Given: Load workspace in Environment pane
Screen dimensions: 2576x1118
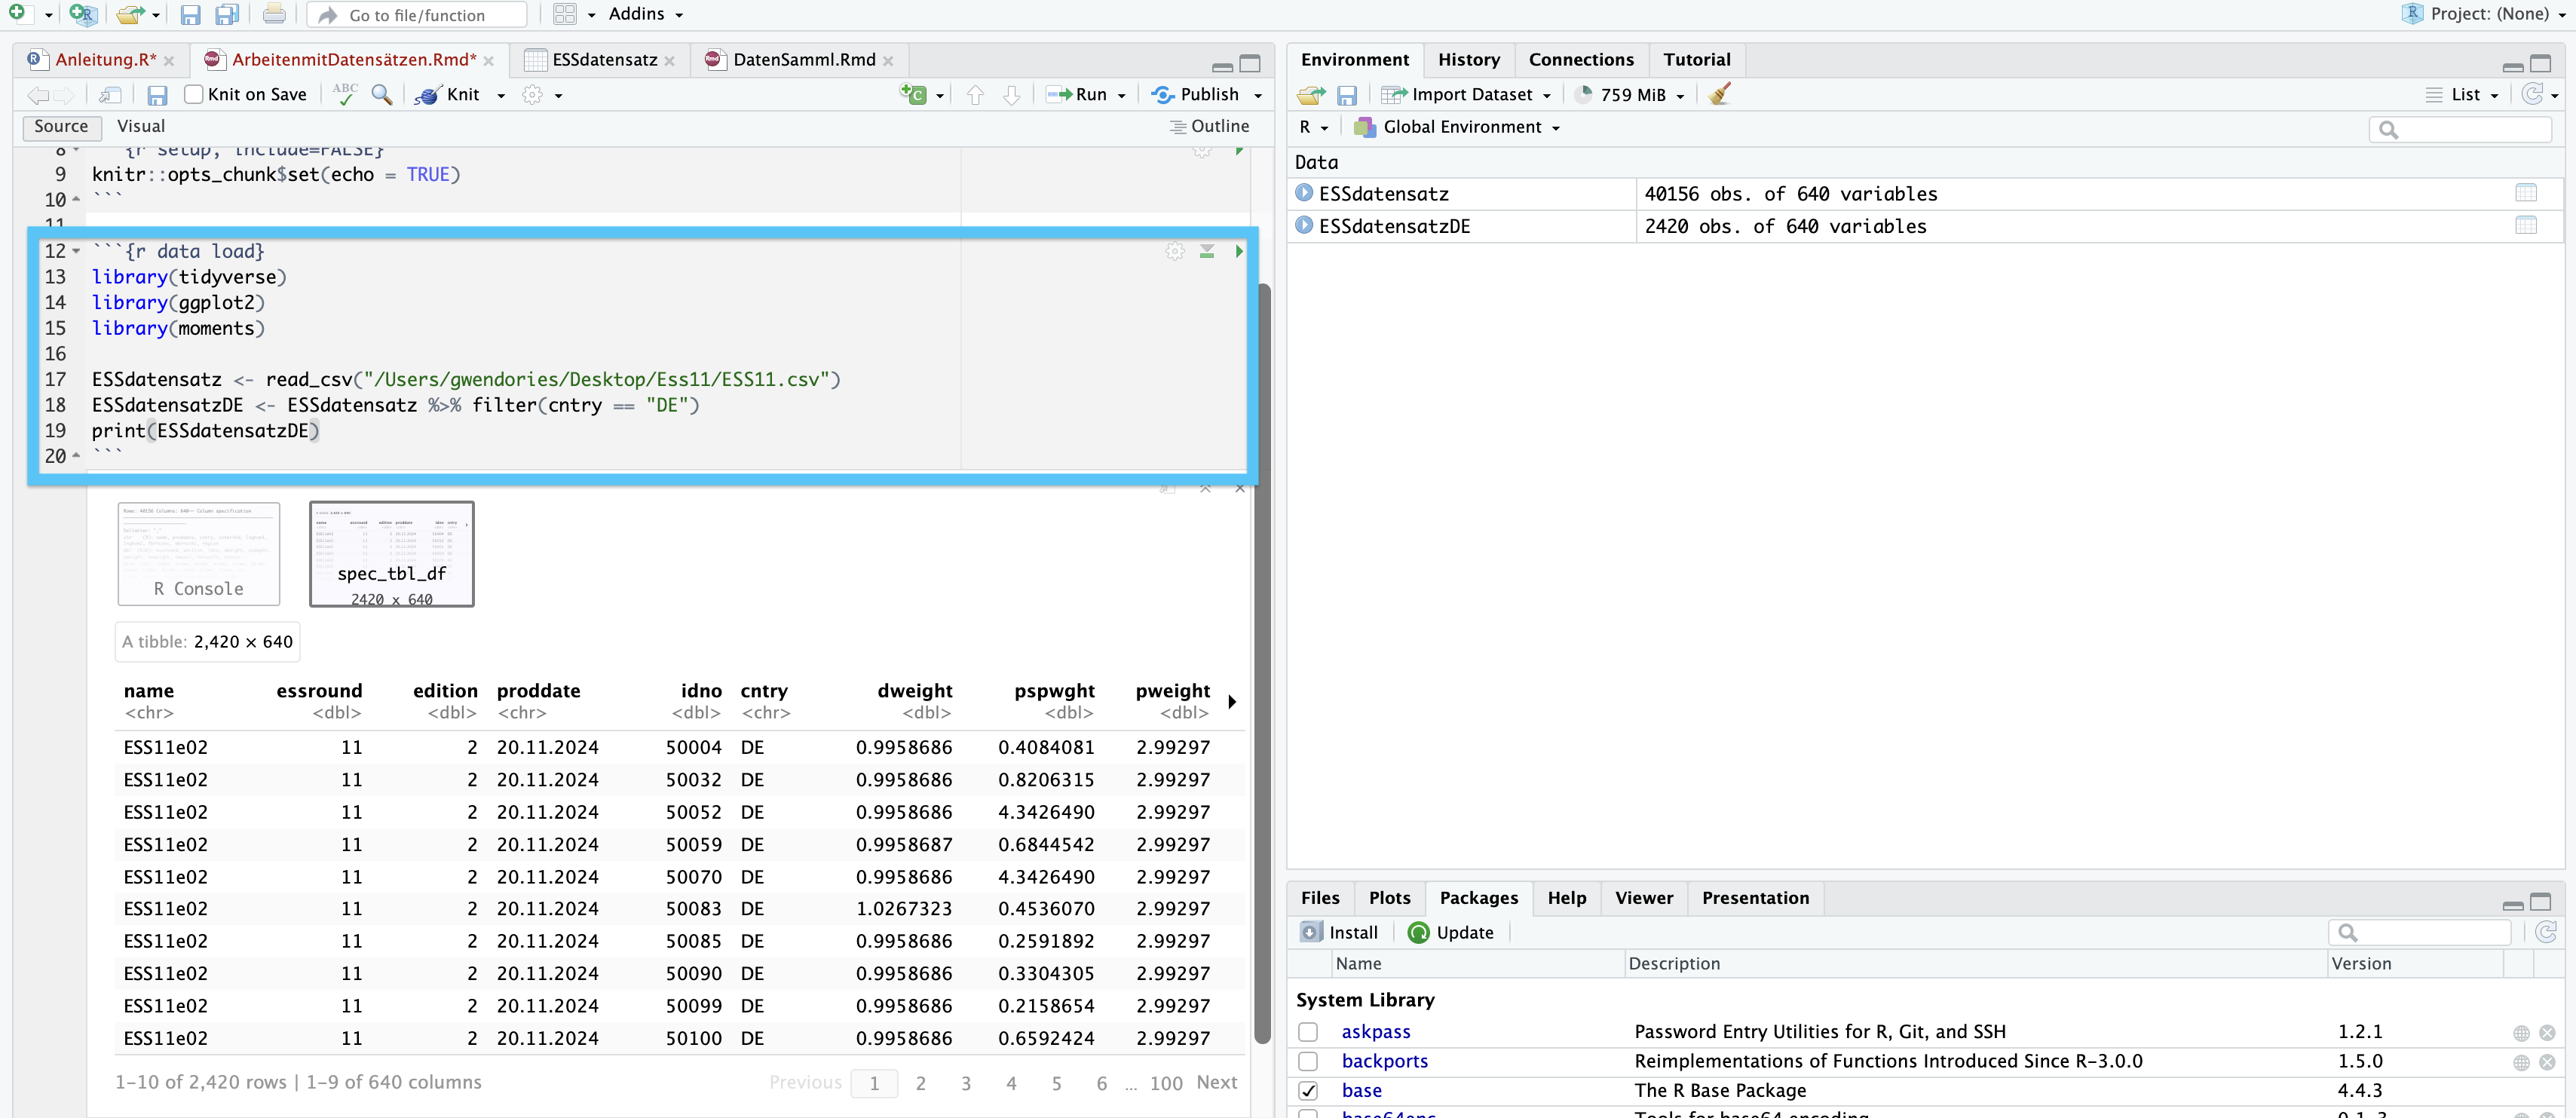Looking at the screenshot, I should pyautogui.click(x=1311, y=95).
